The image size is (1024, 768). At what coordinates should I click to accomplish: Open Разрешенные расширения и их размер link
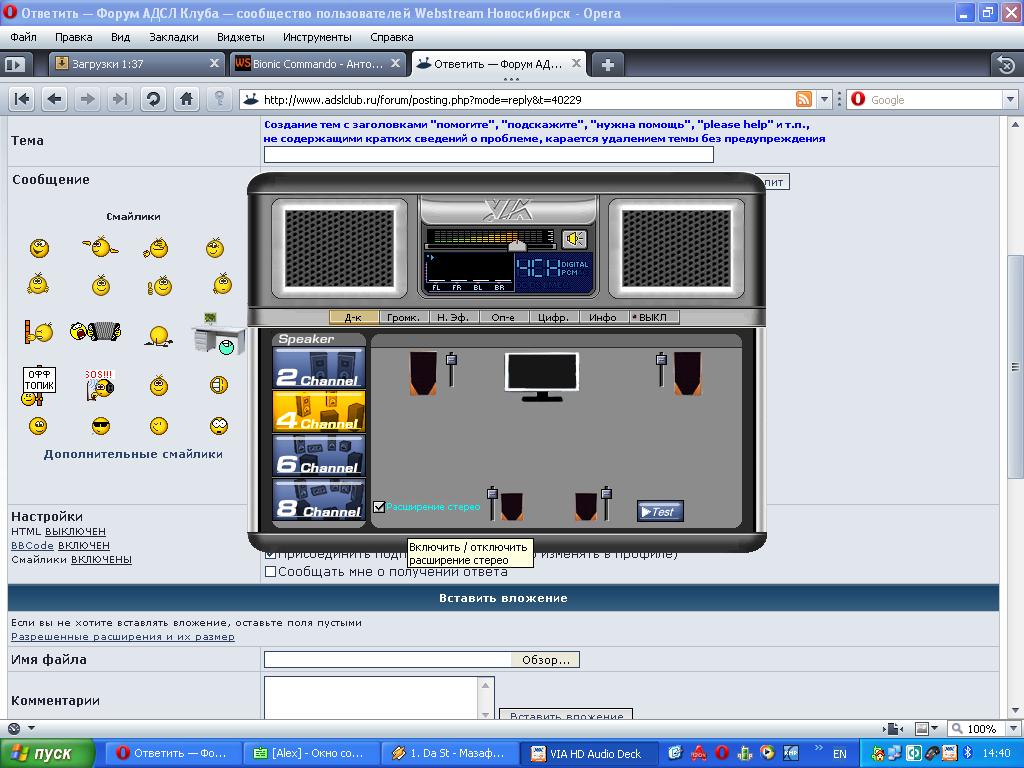point(123,637)
